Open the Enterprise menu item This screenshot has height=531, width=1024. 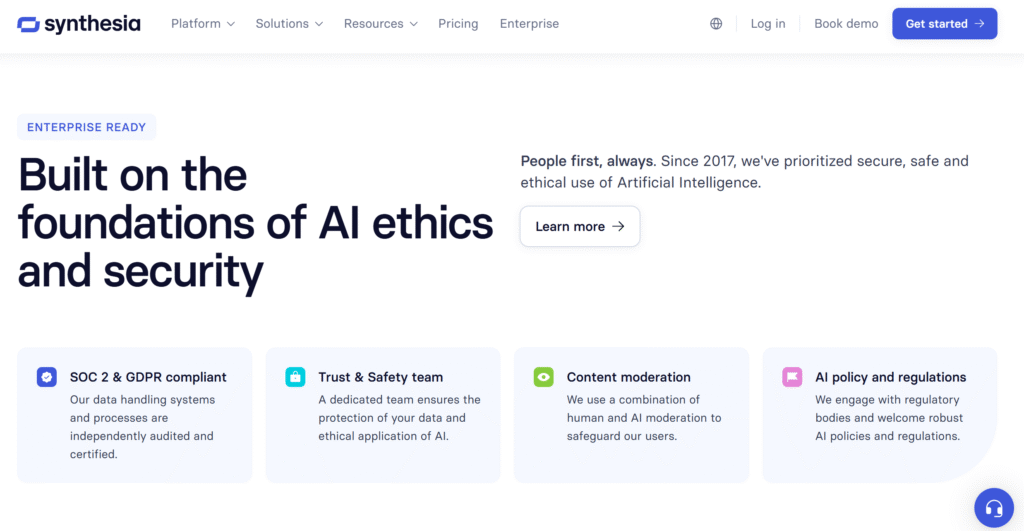pos(529,24)
